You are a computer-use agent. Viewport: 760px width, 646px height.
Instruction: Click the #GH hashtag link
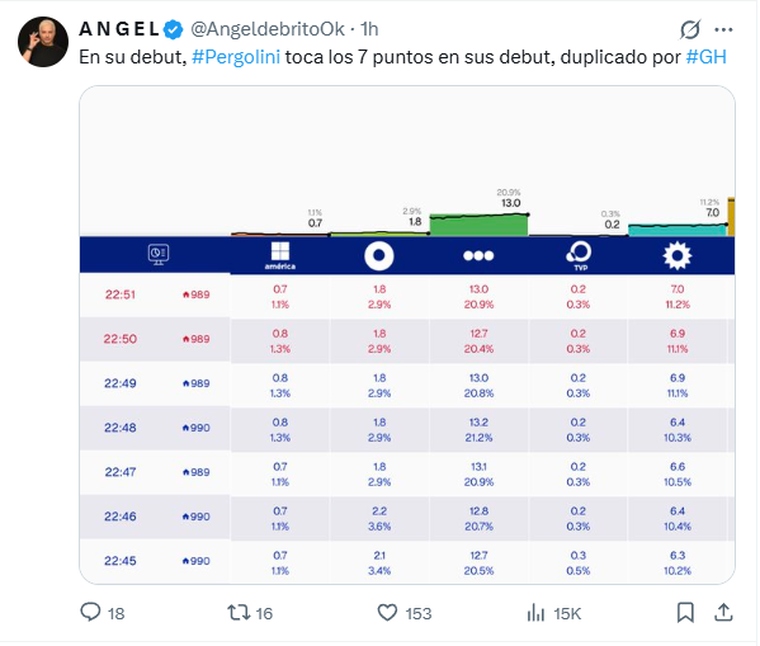706,56
